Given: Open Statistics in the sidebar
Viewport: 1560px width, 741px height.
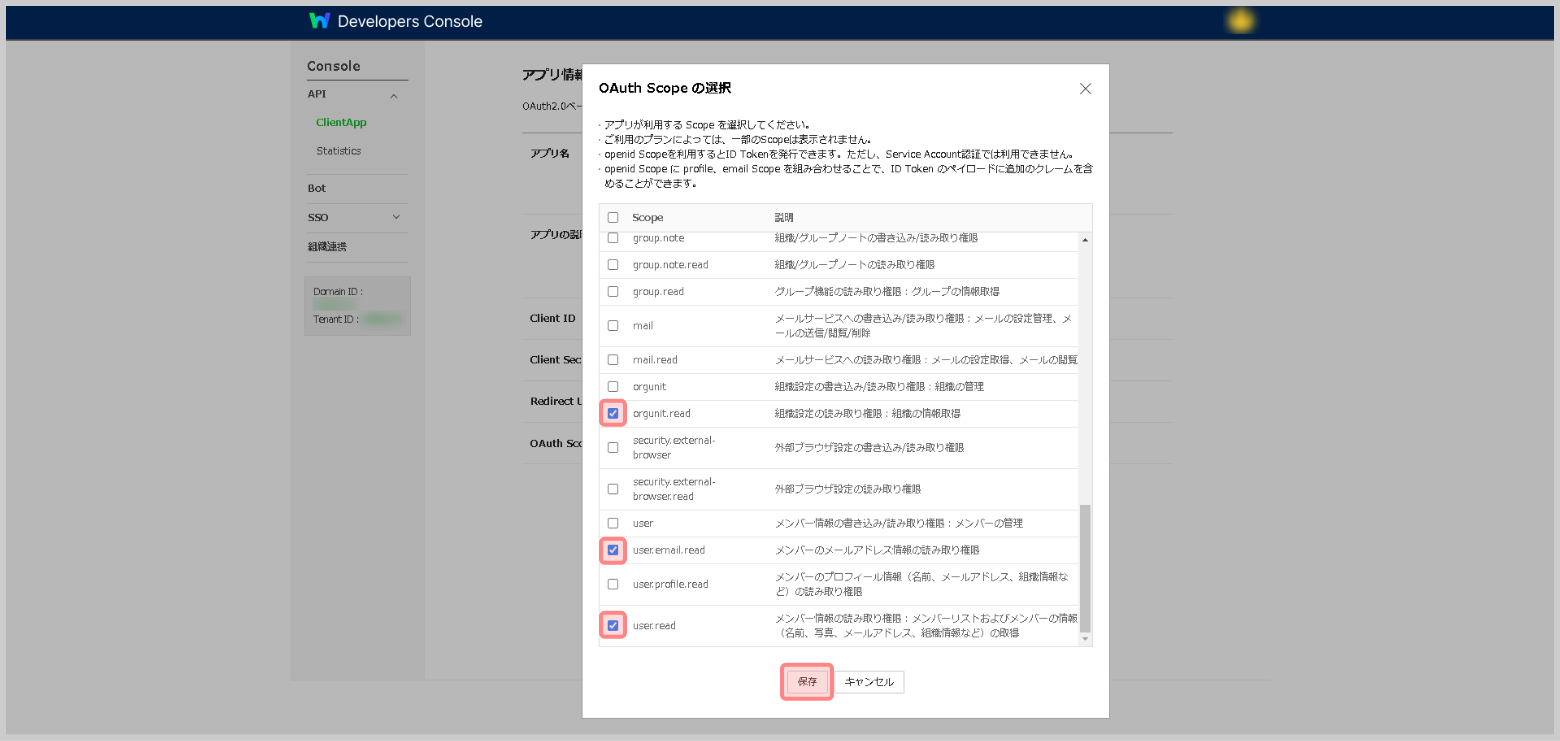Looking at the screenshot, I should [x=338, y=151].
